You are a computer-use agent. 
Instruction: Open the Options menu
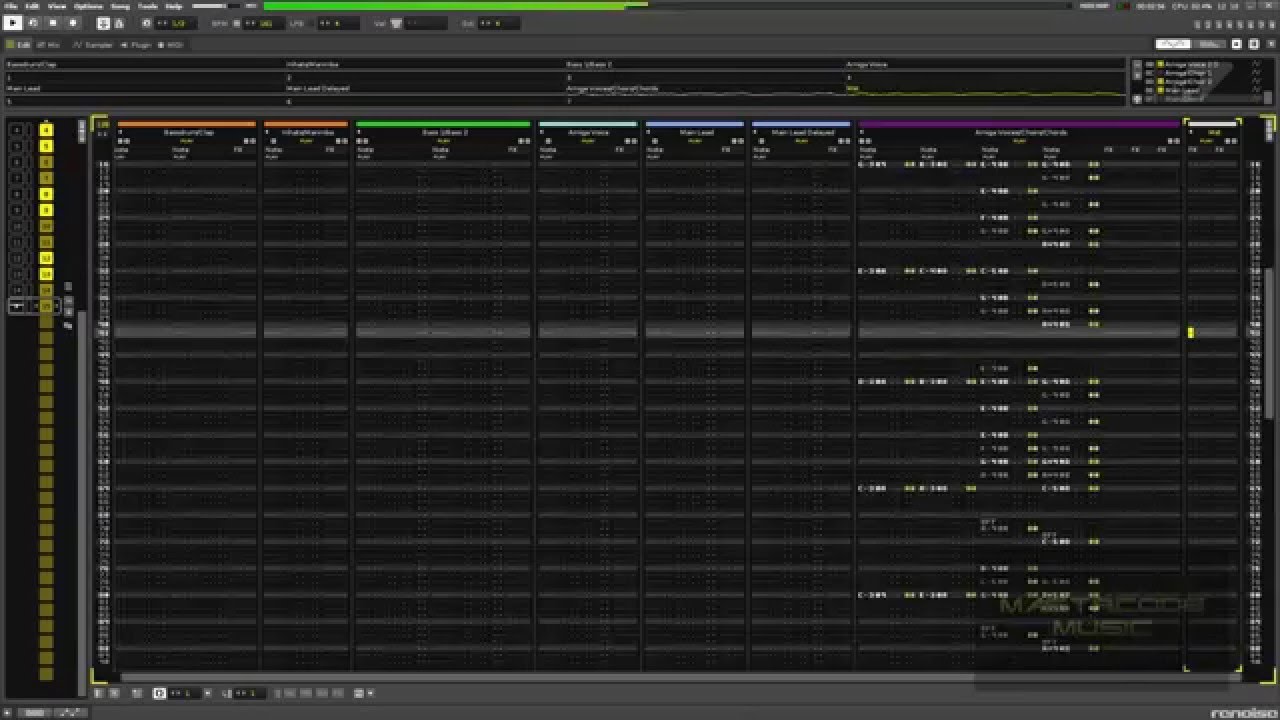(x=88, y=6)
